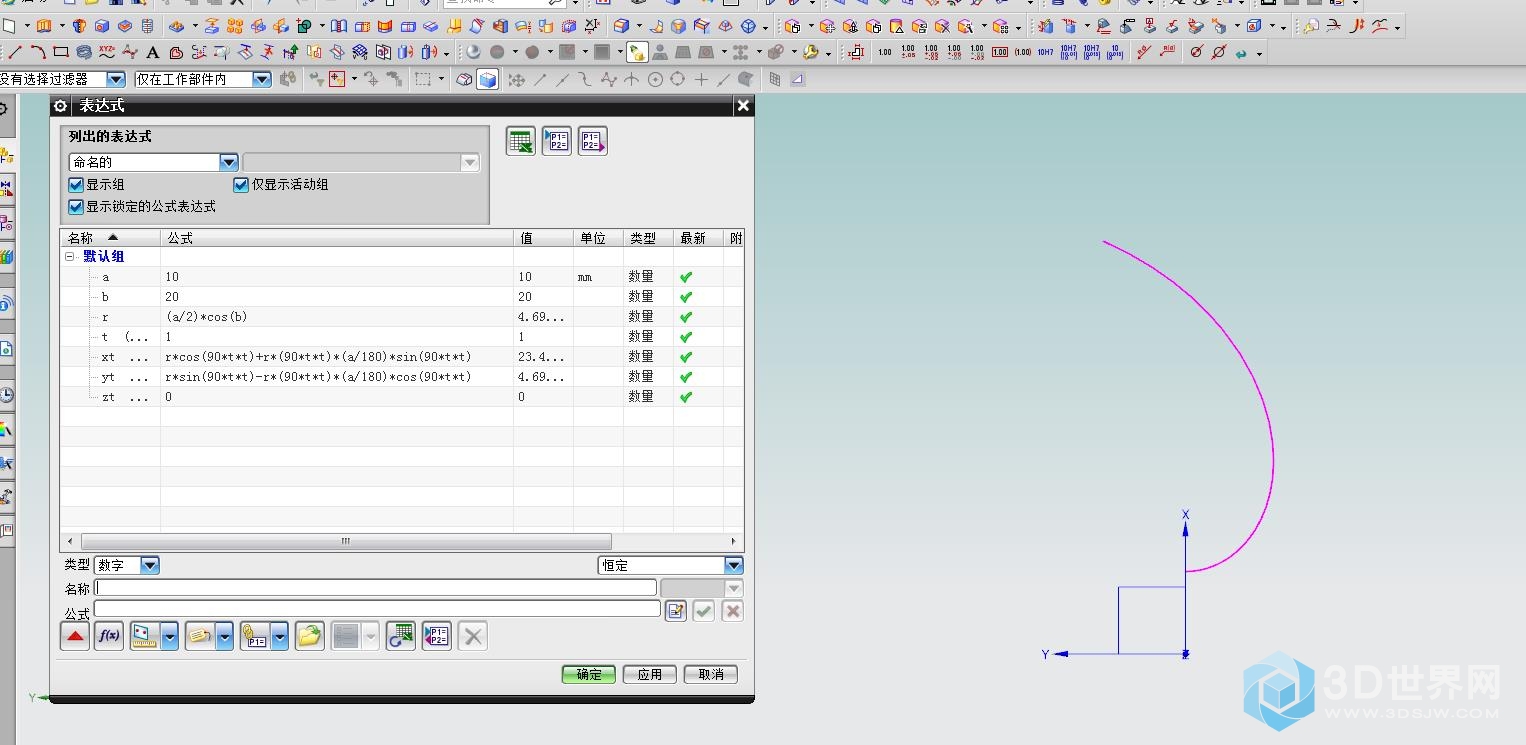Click the 公式 column header
The image size is (1526, 745).
[x=337, y=238]
